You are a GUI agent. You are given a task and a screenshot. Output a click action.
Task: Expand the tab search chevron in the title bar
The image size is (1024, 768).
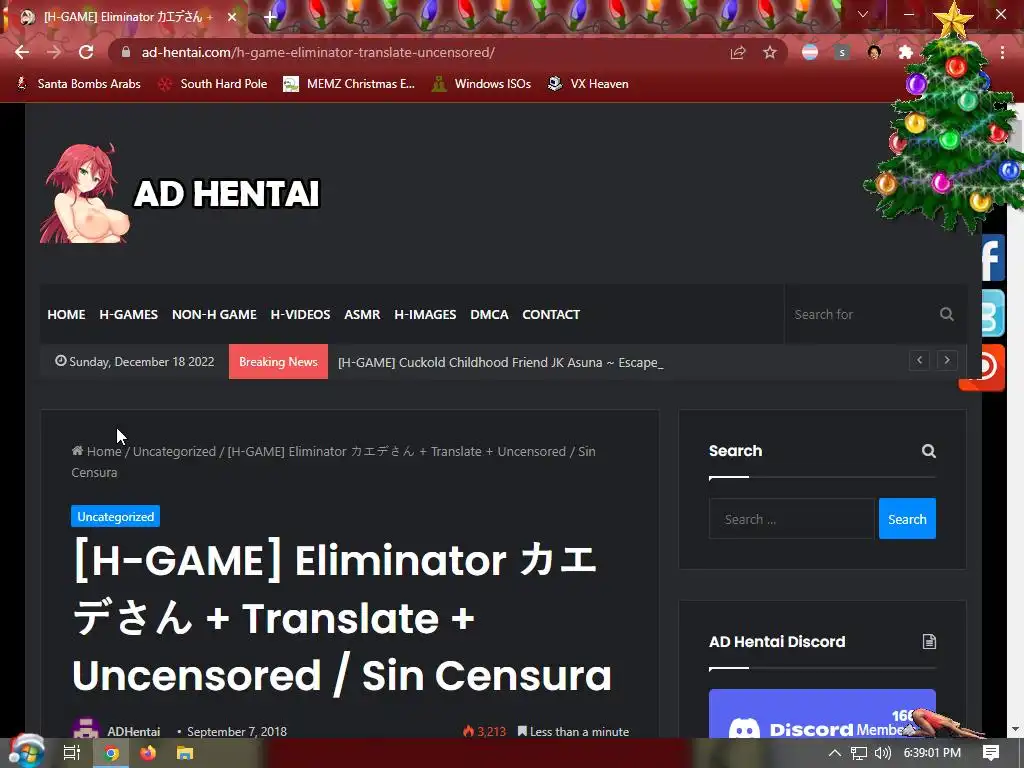pos(863,14)
